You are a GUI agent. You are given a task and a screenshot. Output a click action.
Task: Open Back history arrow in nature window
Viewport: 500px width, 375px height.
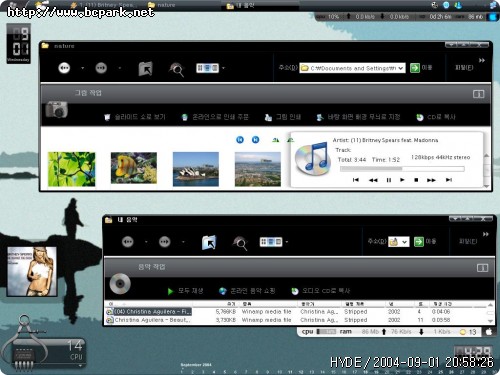[x=82, y=68]
